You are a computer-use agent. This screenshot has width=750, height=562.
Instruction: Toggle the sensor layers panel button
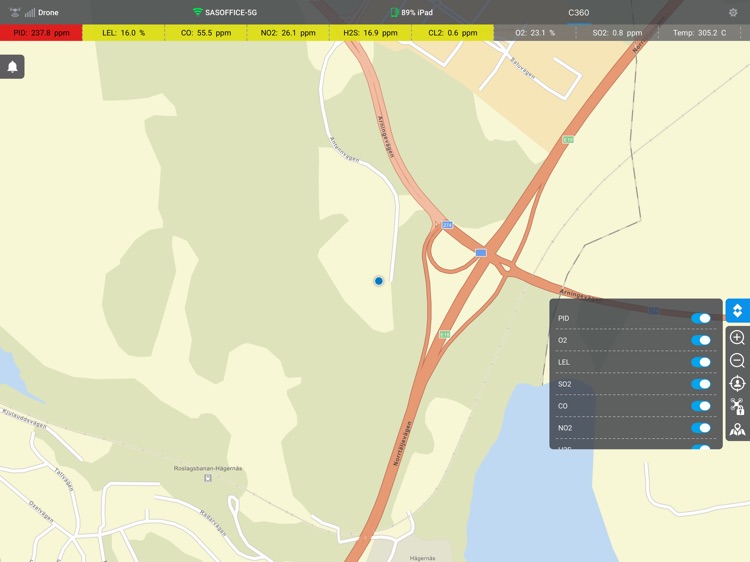[x=737, y=310]
